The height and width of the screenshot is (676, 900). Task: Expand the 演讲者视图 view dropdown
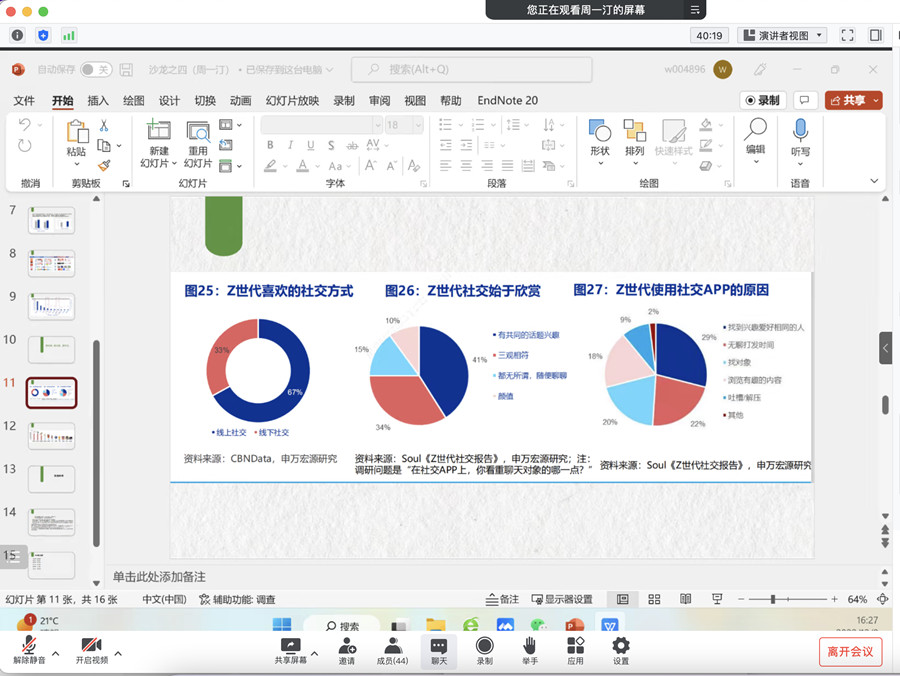pos(782,35)
